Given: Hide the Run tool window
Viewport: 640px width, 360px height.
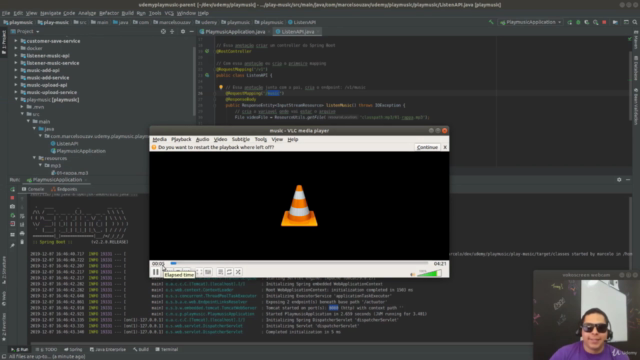Looking at the screenshot, I should 628,180.
